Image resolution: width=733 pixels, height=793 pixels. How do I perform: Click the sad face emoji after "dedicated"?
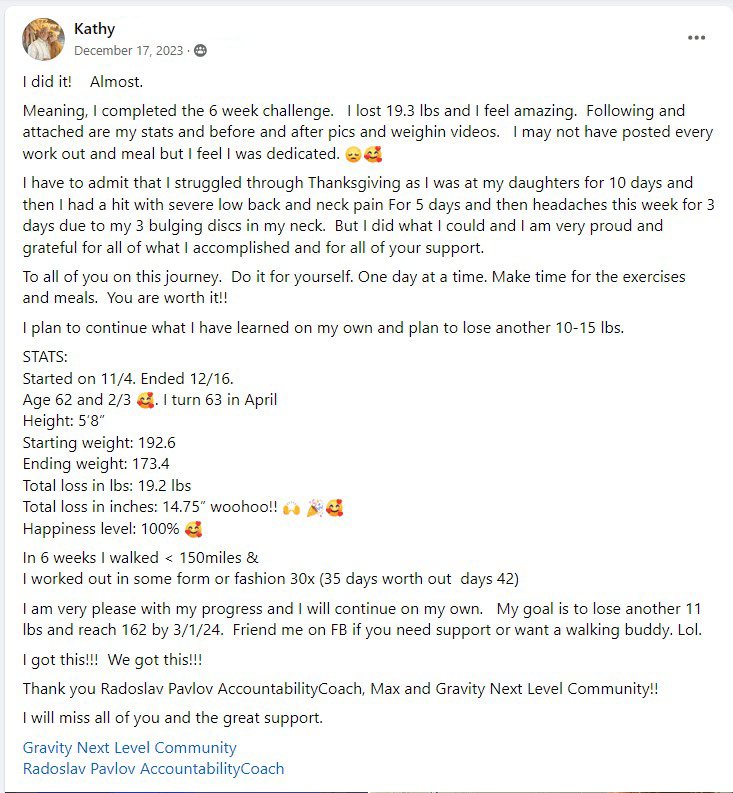351,154
